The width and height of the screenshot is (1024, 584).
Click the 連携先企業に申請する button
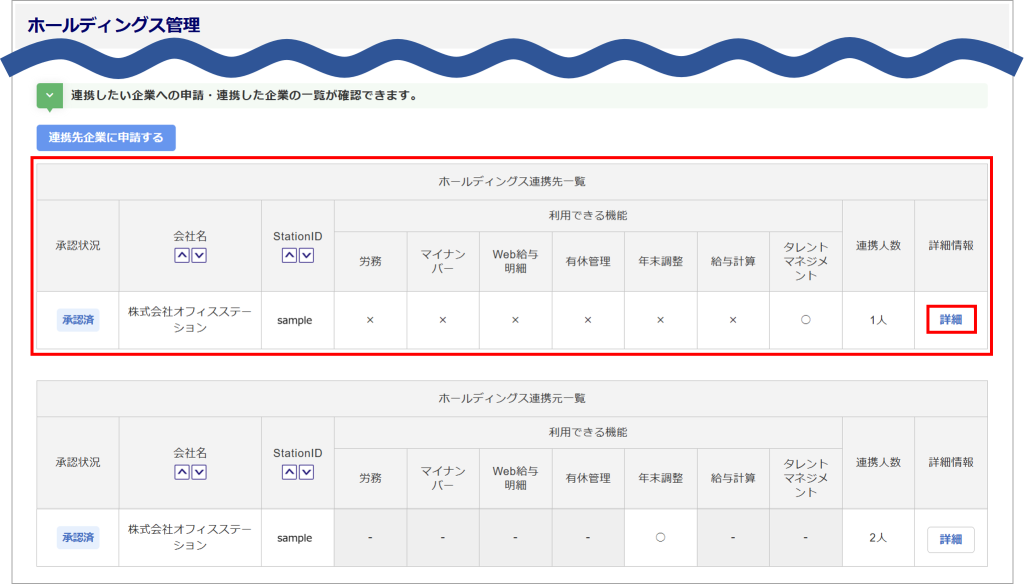click(x=106, y=137)
